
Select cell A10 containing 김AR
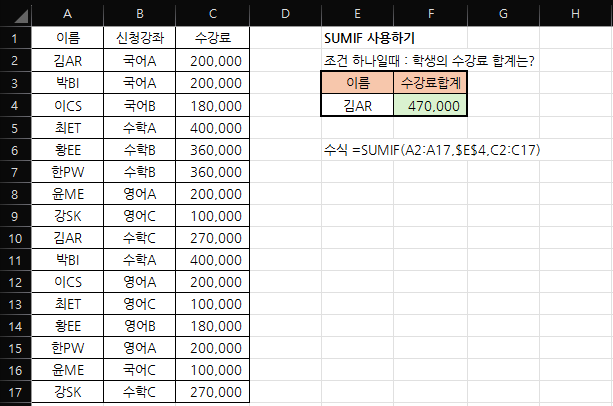(68, 238)
